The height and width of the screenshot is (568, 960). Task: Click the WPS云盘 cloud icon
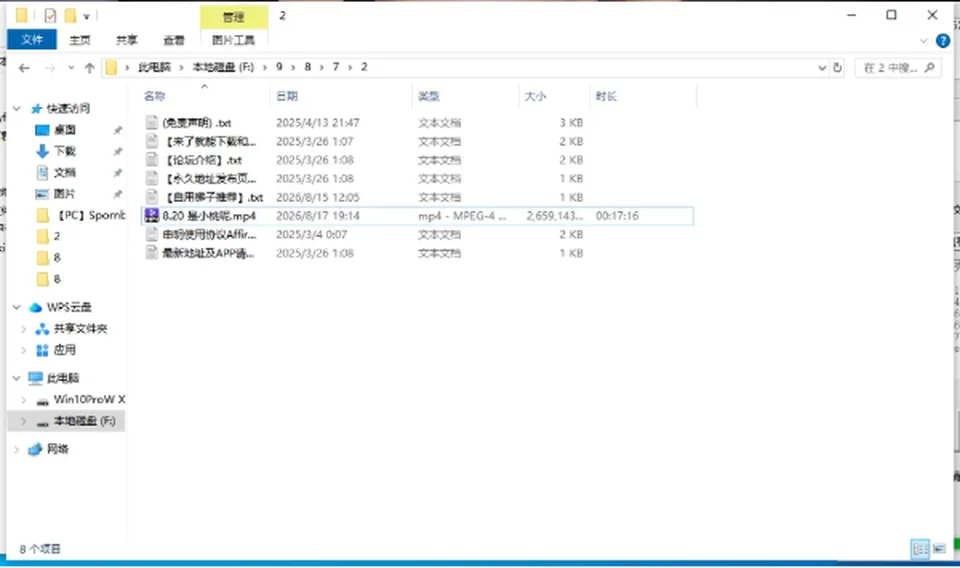[x=36, y=307]
